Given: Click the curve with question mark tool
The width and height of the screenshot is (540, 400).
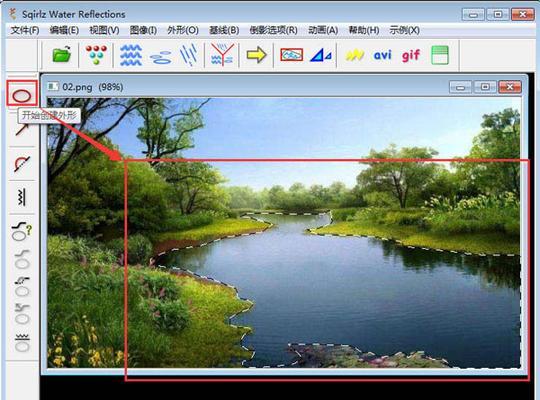Looking at the screenshot, I should pyautogui.click(x=22, y=231).
